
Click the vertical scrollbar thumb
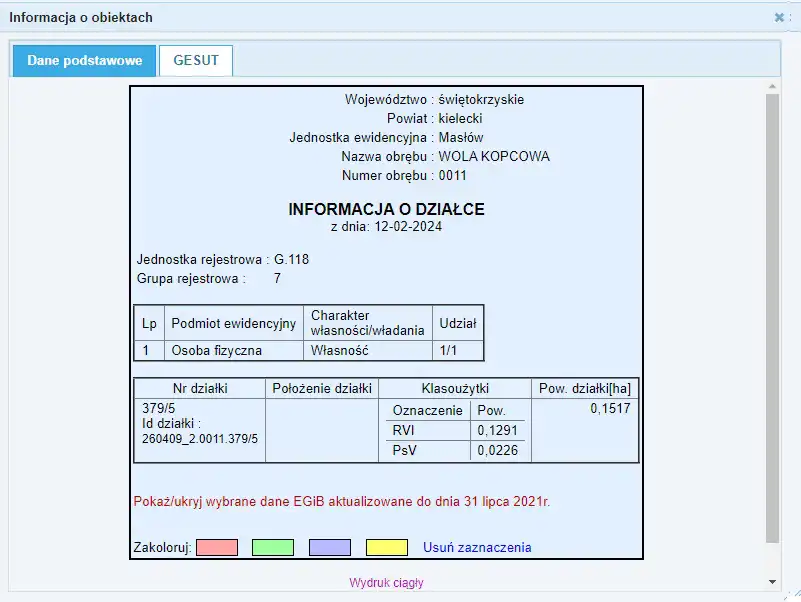pyautogui.click(x=772, y=320)
